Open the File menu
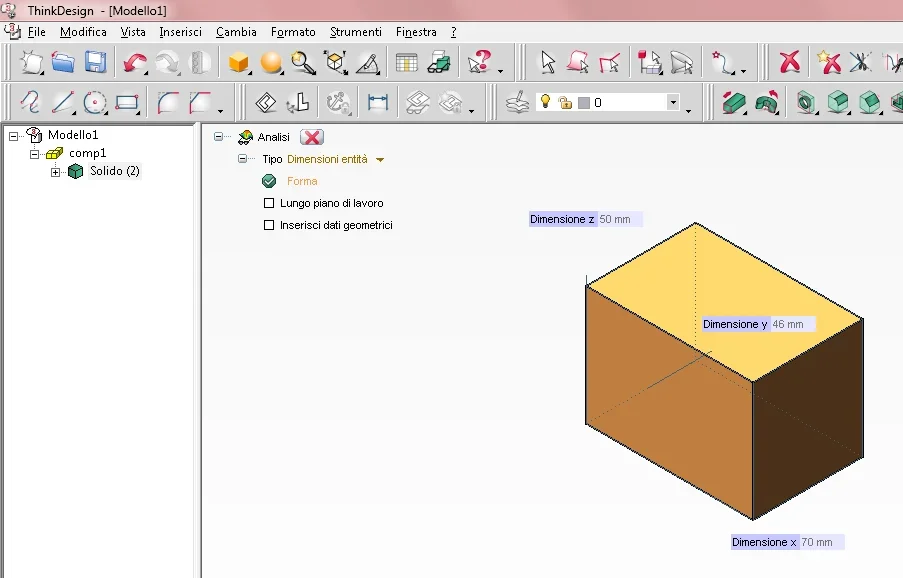The width and height of the screenshot is (903, 578). 36,32
